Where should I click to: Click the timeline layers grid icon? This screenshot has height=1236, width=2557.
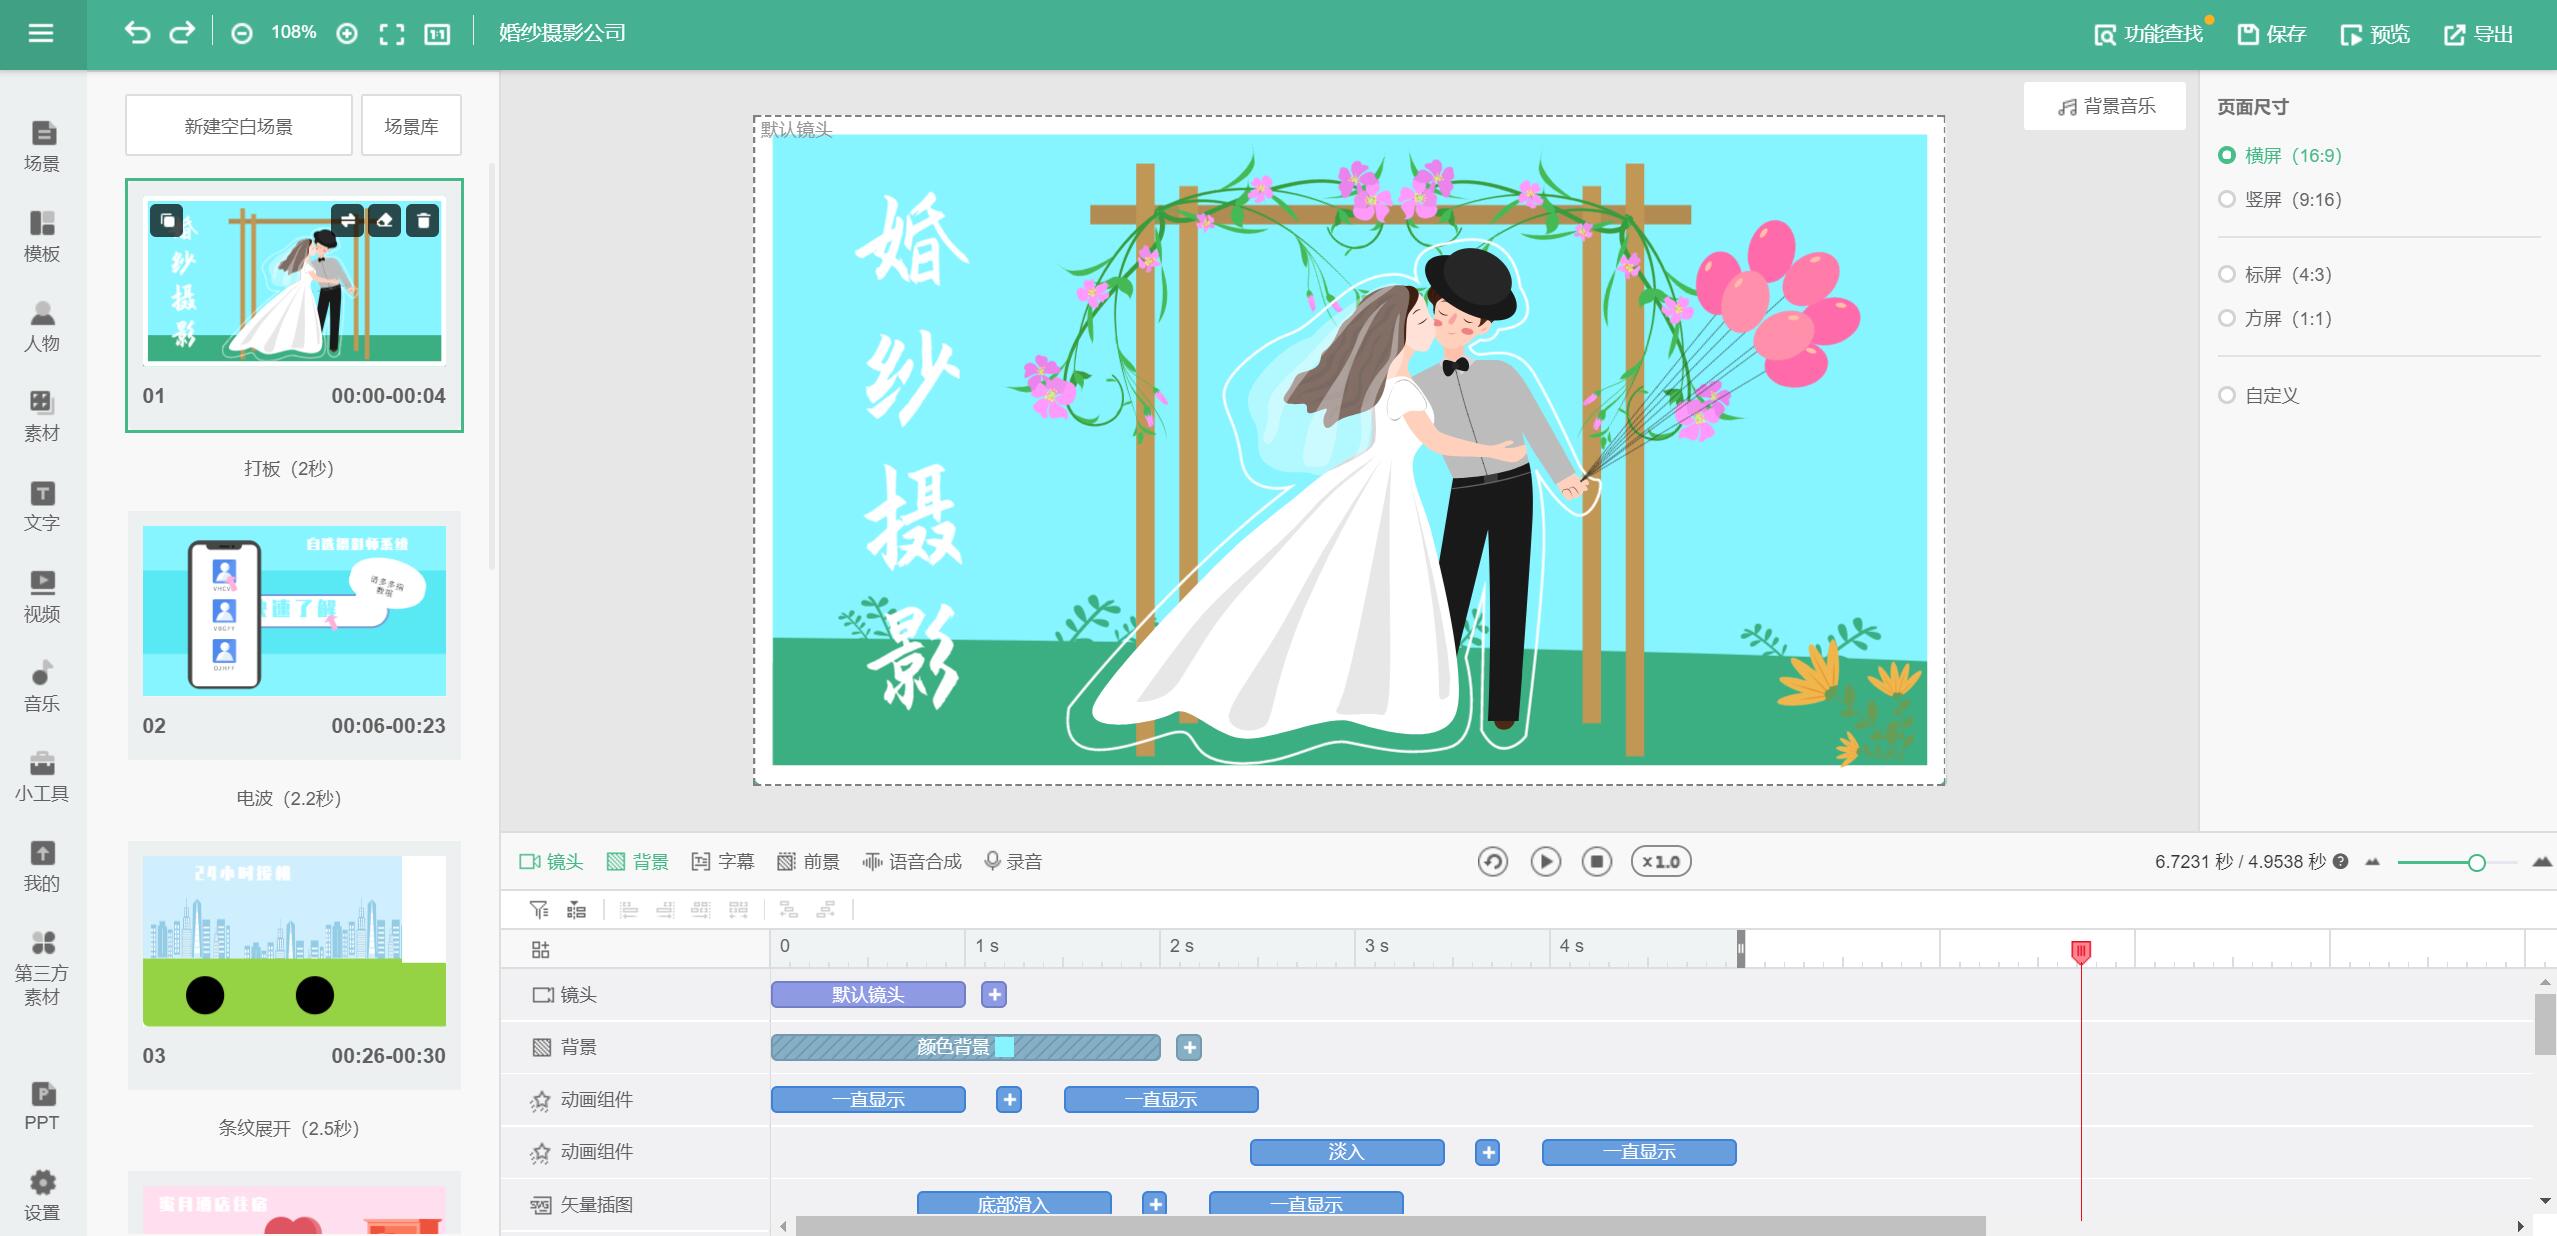541,949
